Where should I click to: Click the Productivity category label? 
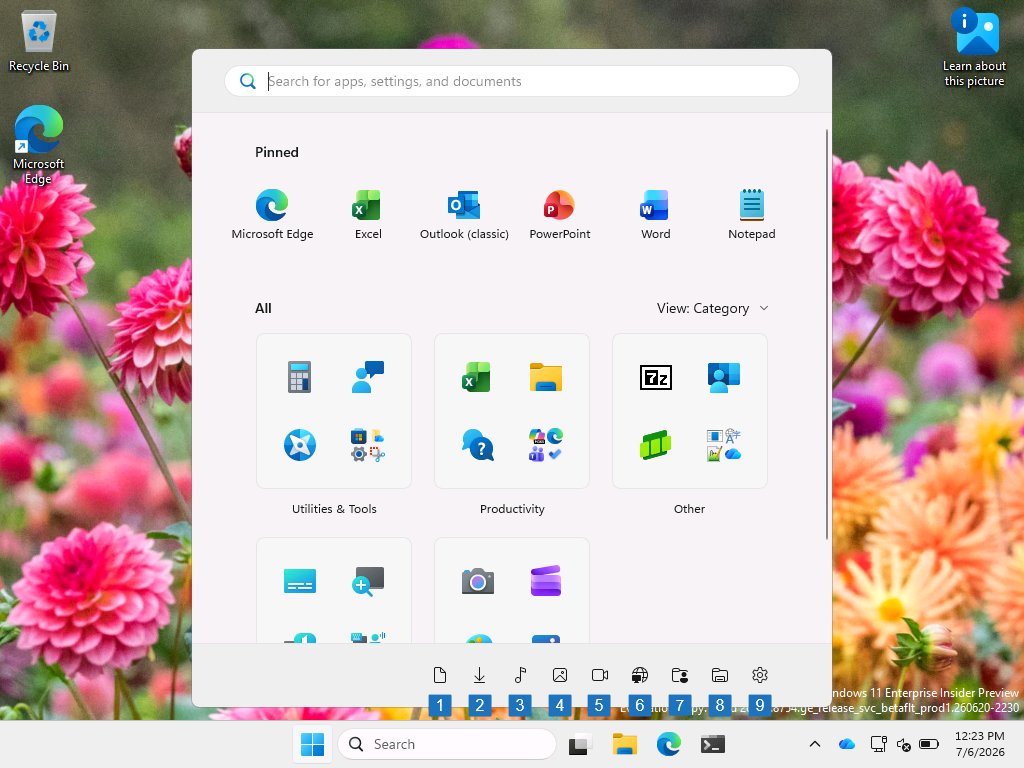(x=512, y=509)
